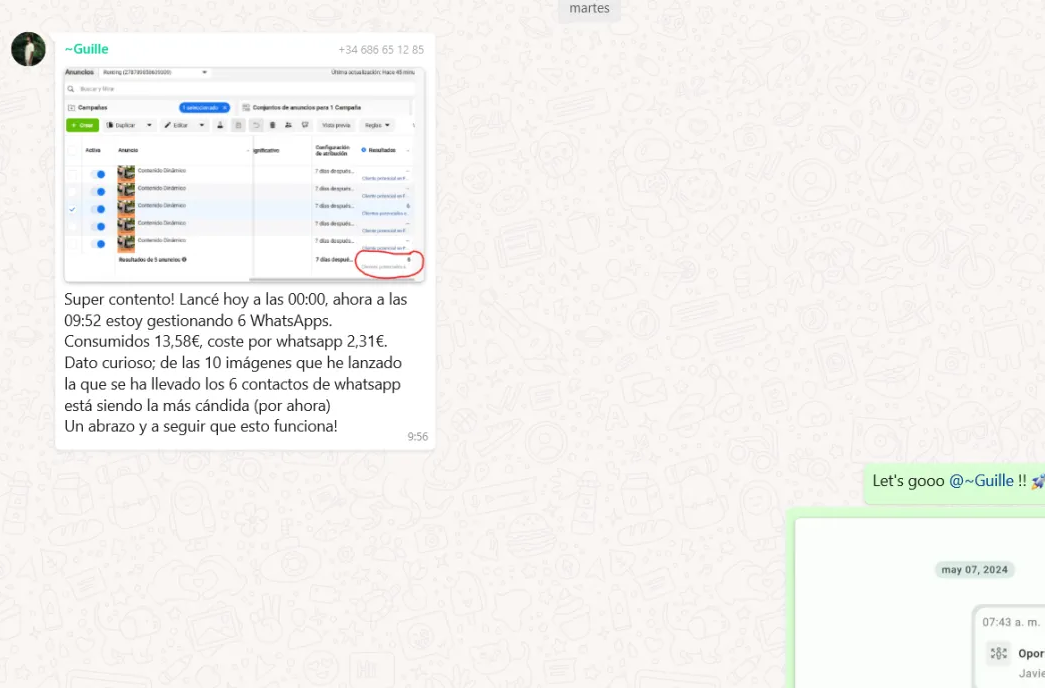This screenshot has height=688, width=1045.
Task: Click the A/B test flask icon beside Editar
Action: 220,125
